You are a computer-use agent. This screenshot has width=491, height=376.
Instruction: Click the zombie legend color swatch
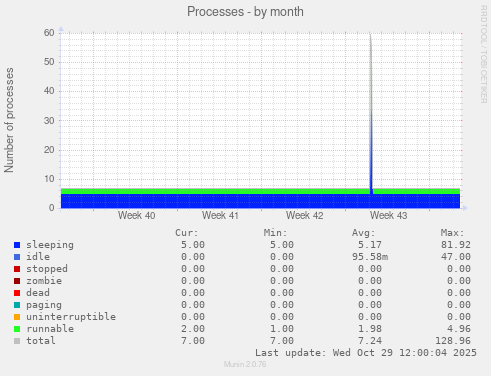tap(17, 281)
